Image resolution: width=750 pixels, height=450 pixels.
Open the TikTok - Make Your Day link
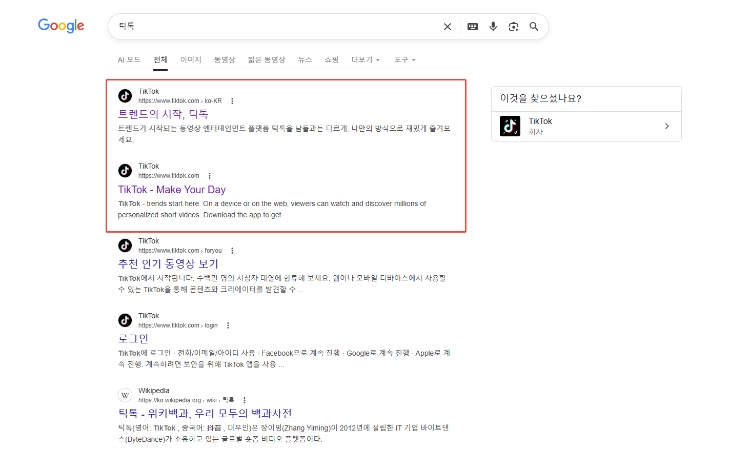(x=172, y=189)
